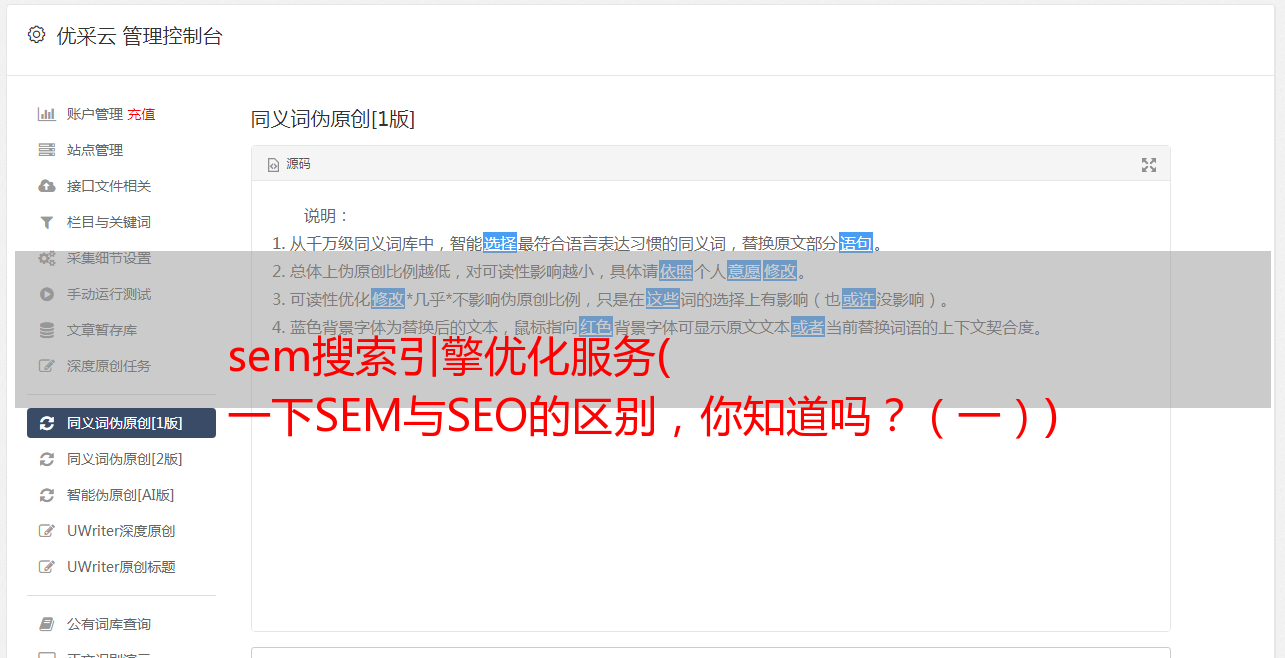This screenshot has height=658, width=1285.
Task: Open UWriter深度原创 from sidebar
Action: tap(121, 531)
